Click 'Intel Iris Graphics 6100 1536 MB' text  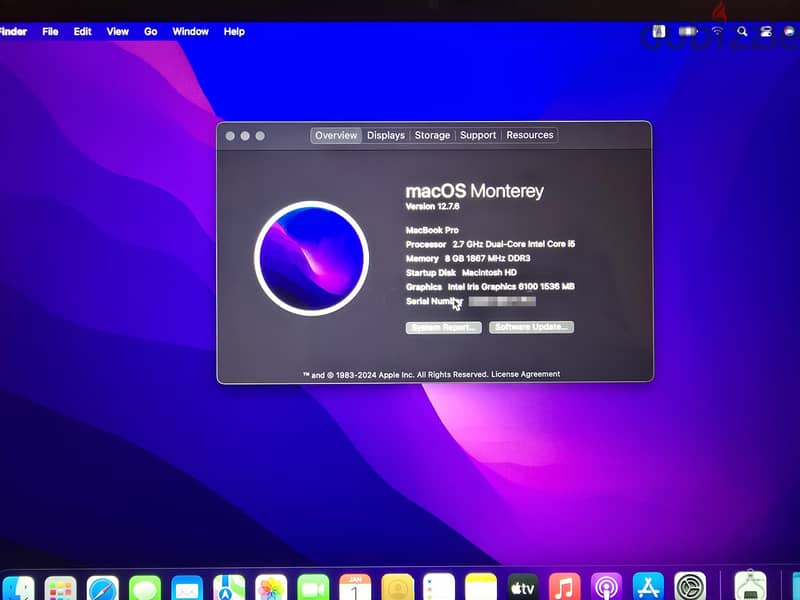511,287
